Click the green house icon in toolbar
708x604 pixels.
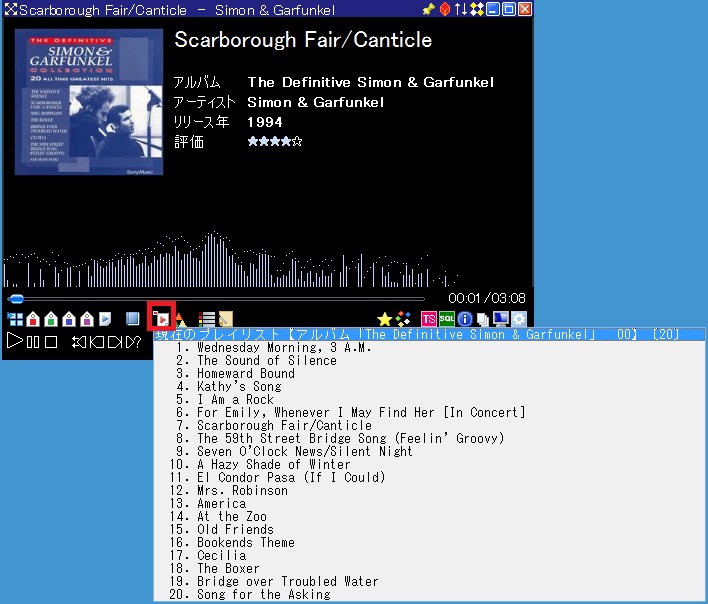point(51,319)
